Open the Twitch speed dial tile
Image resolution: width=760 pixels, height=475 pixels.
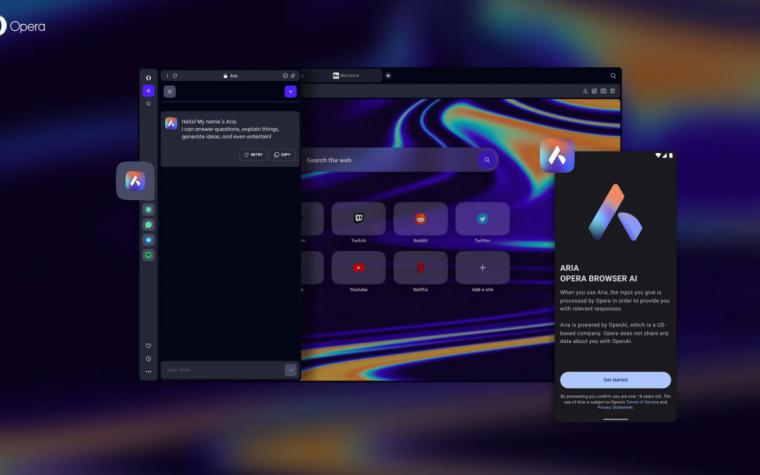pyautogui.click(x=359, y=219)
